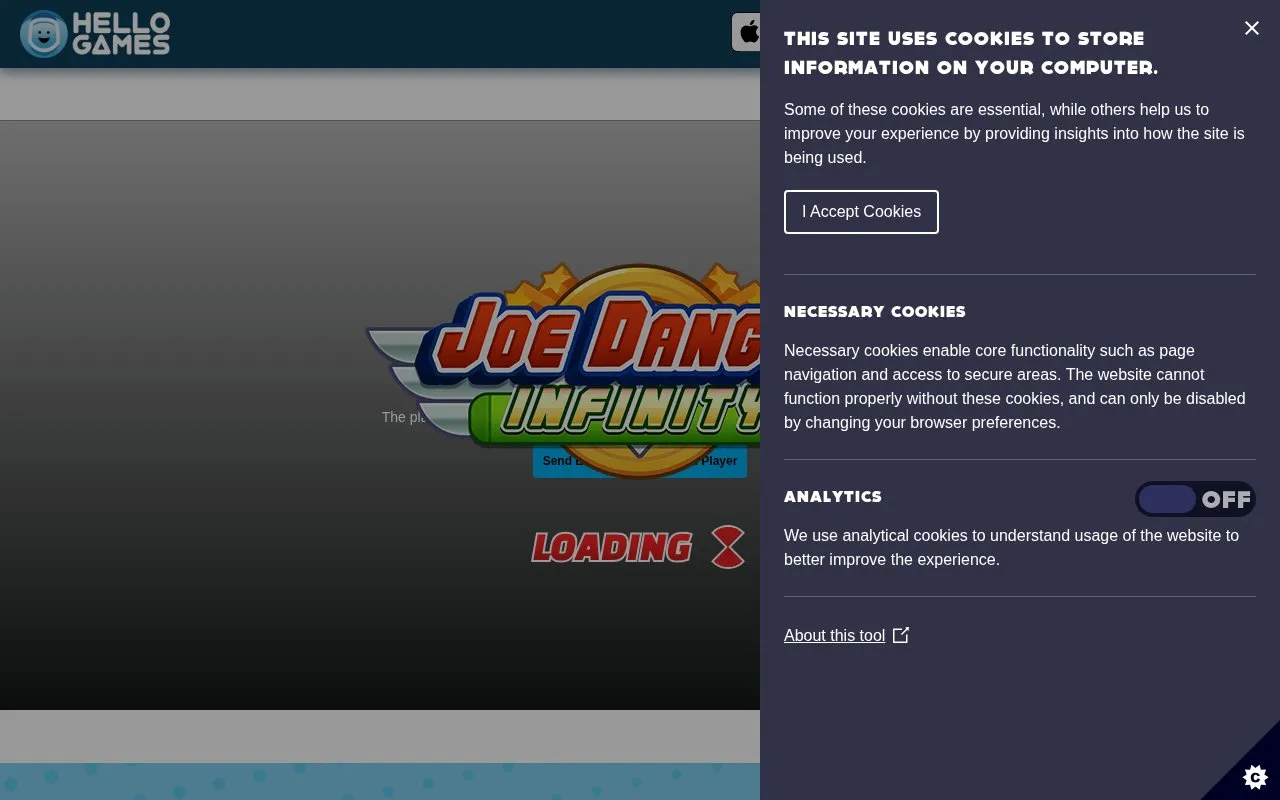
Task: Click the cookie settings gear icon
Action: [x=1255, y=776]
